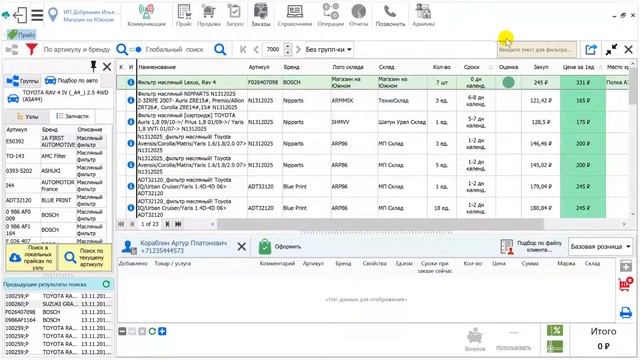Screen dimensions: 640x360
Task: Go to next page in table pager
Action: coord(167,224)
